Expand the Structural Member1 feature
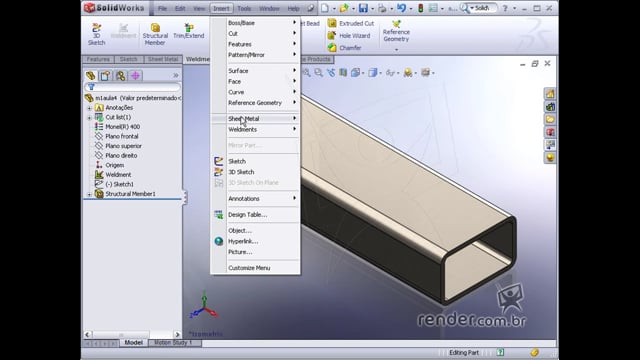Viewport: 640px width, 360px height. click(89, 195)
